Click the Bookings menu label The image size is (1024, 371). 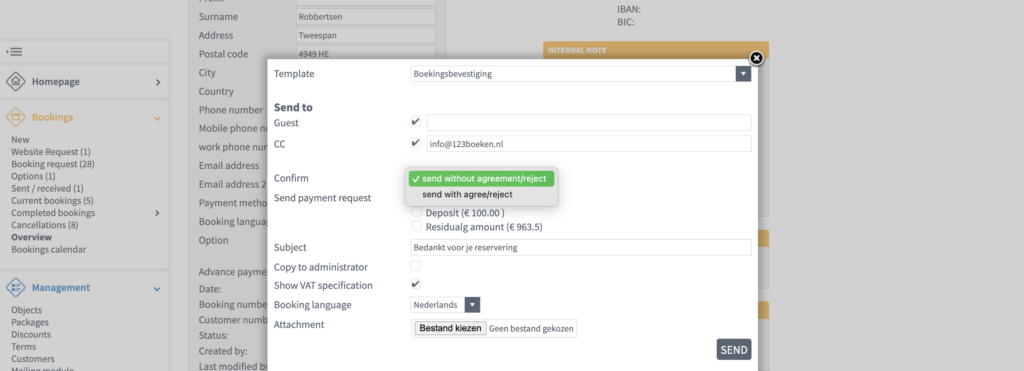(52, 118)
